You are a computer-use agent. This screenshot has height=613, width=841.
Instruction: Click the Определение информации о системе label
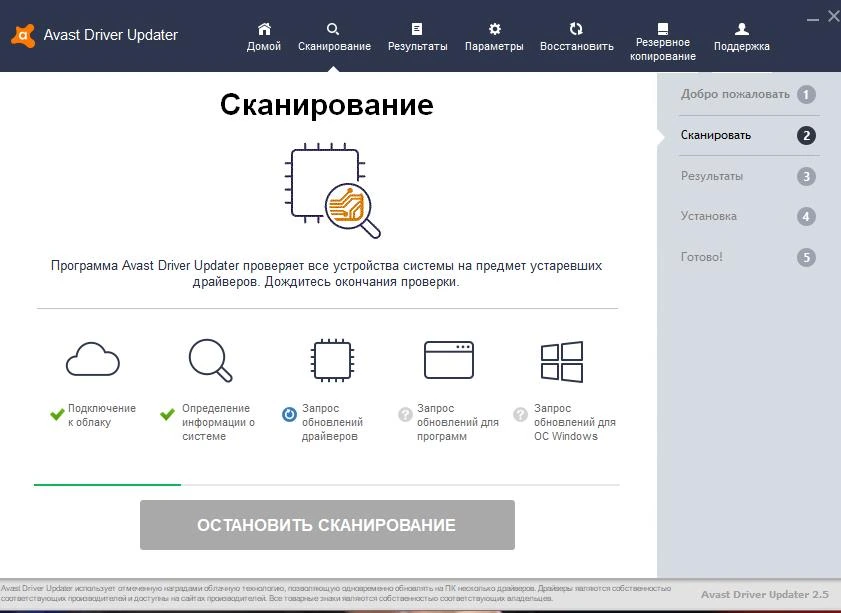pos(218,422)
